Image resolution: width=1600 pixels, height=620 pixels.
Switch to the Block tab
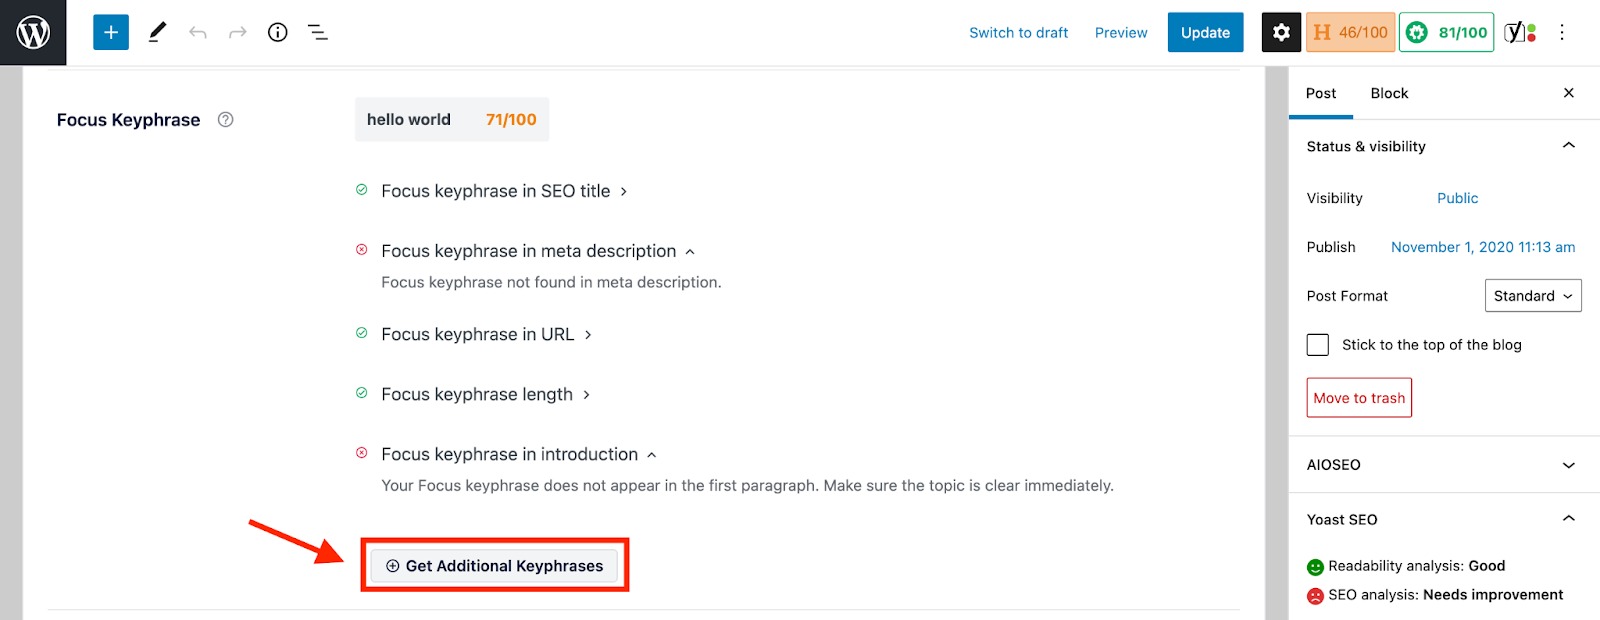pos(1388,93)
